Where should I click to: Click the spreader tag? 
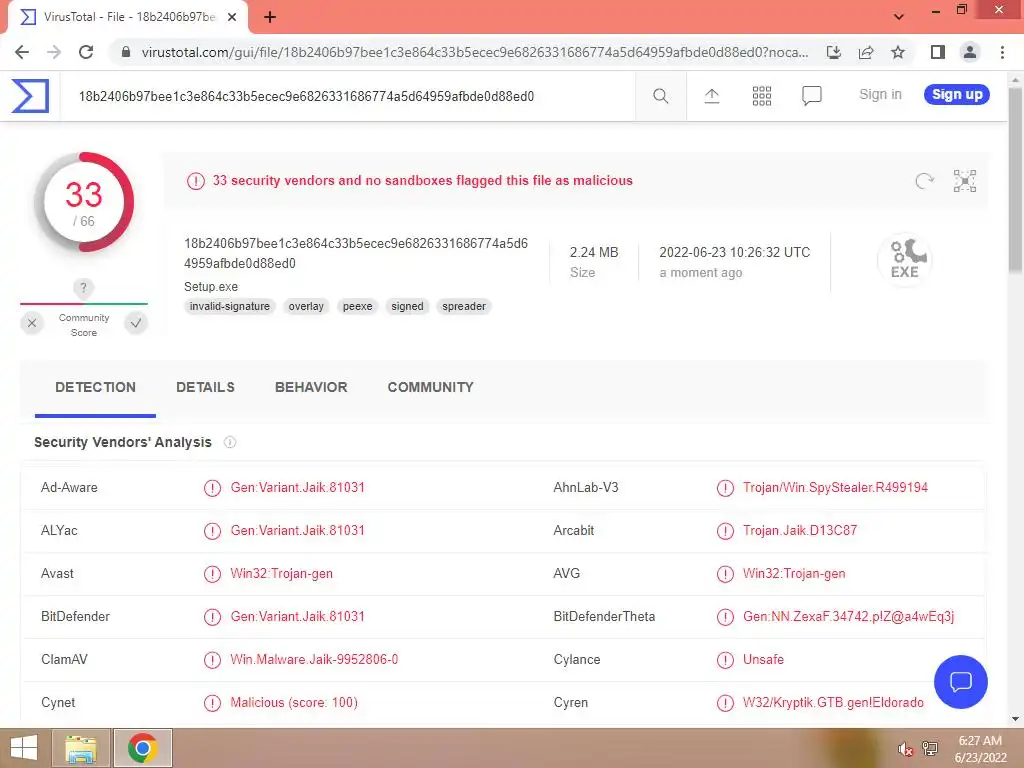tap(464, 306)
